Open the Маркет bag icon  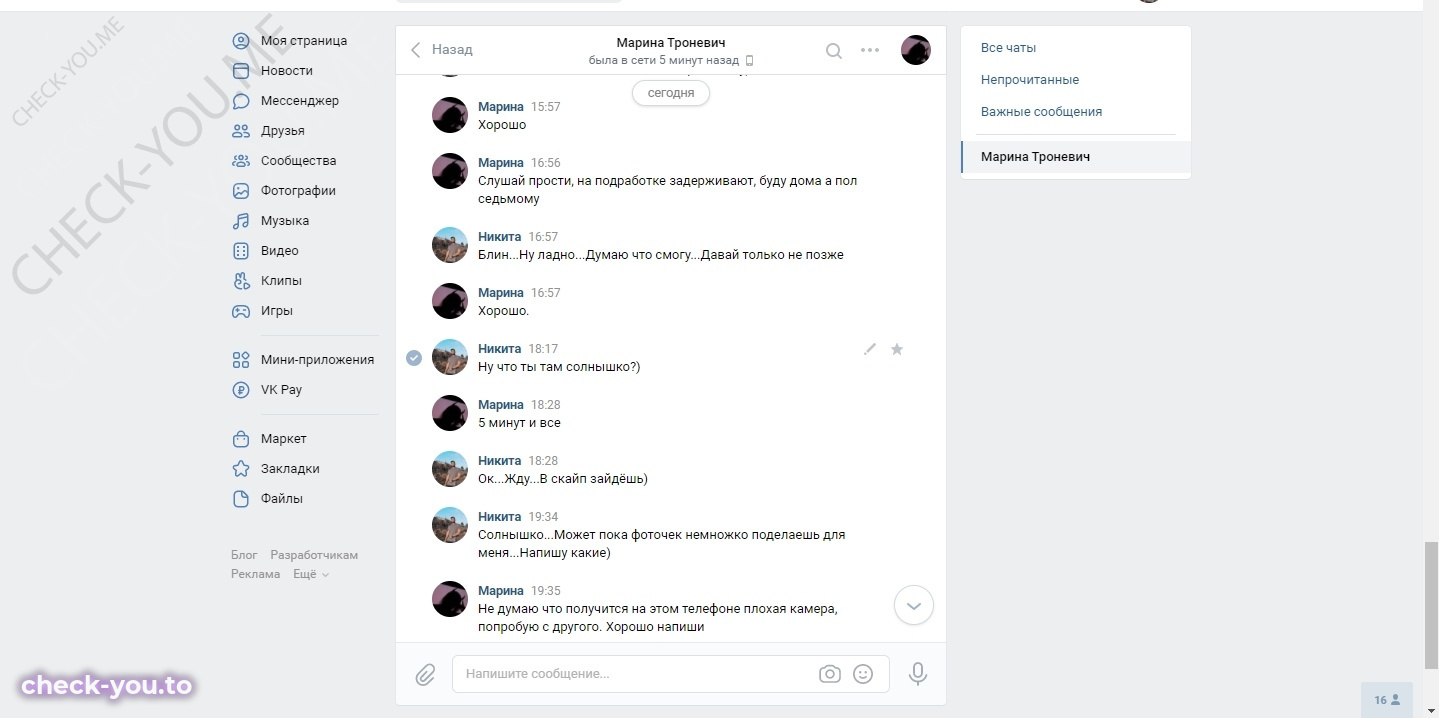click(x=241, y=439)
